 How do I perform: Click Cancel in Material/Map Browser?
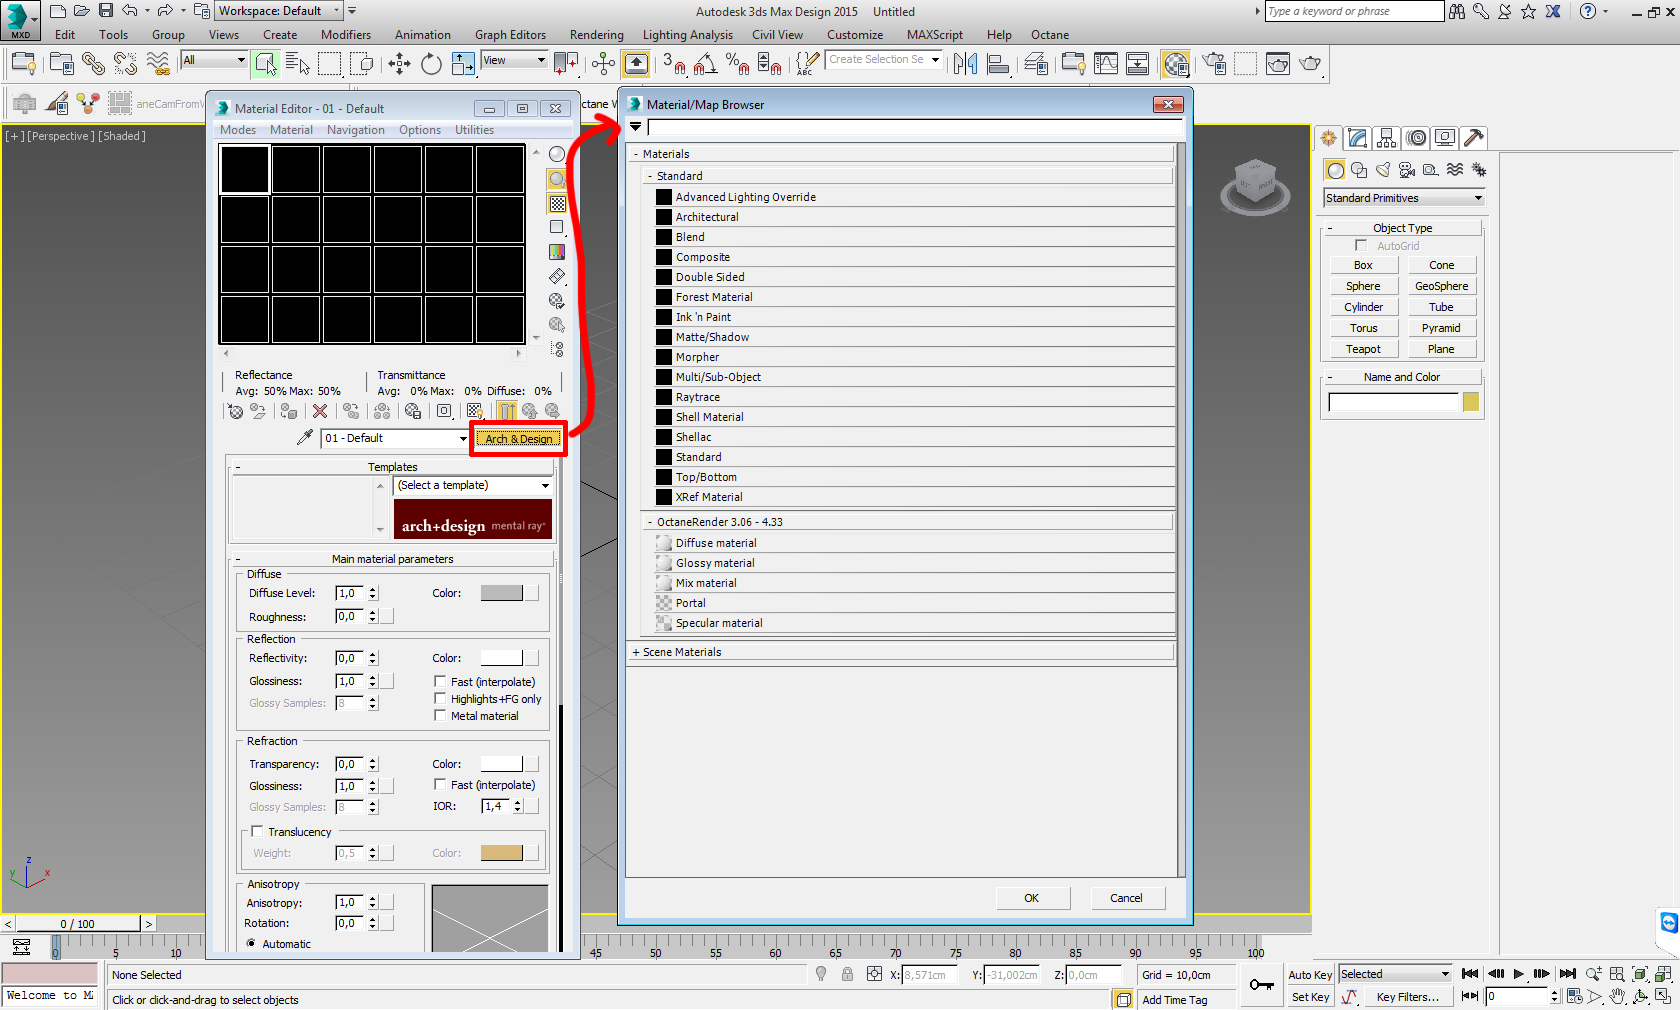[x=1126, y=898]
